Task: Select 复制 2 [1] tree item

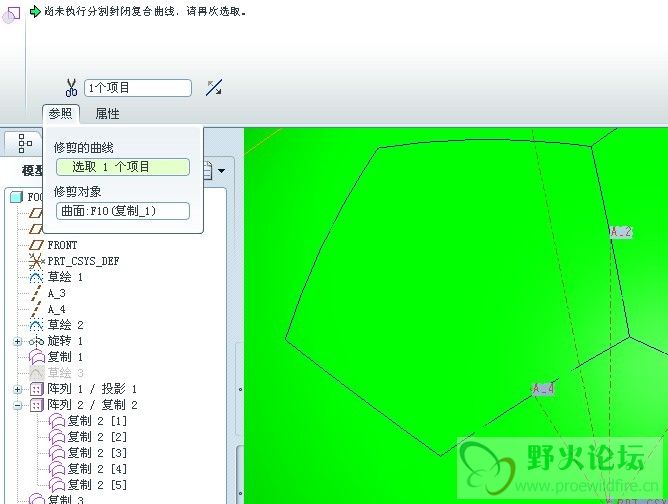Action: click(98, 421)
